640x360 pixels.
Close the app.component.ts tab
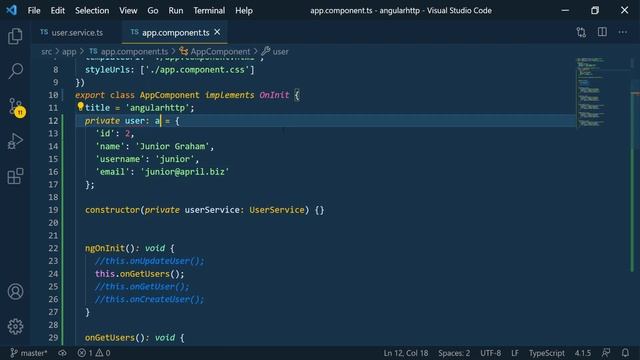point(217,32)
